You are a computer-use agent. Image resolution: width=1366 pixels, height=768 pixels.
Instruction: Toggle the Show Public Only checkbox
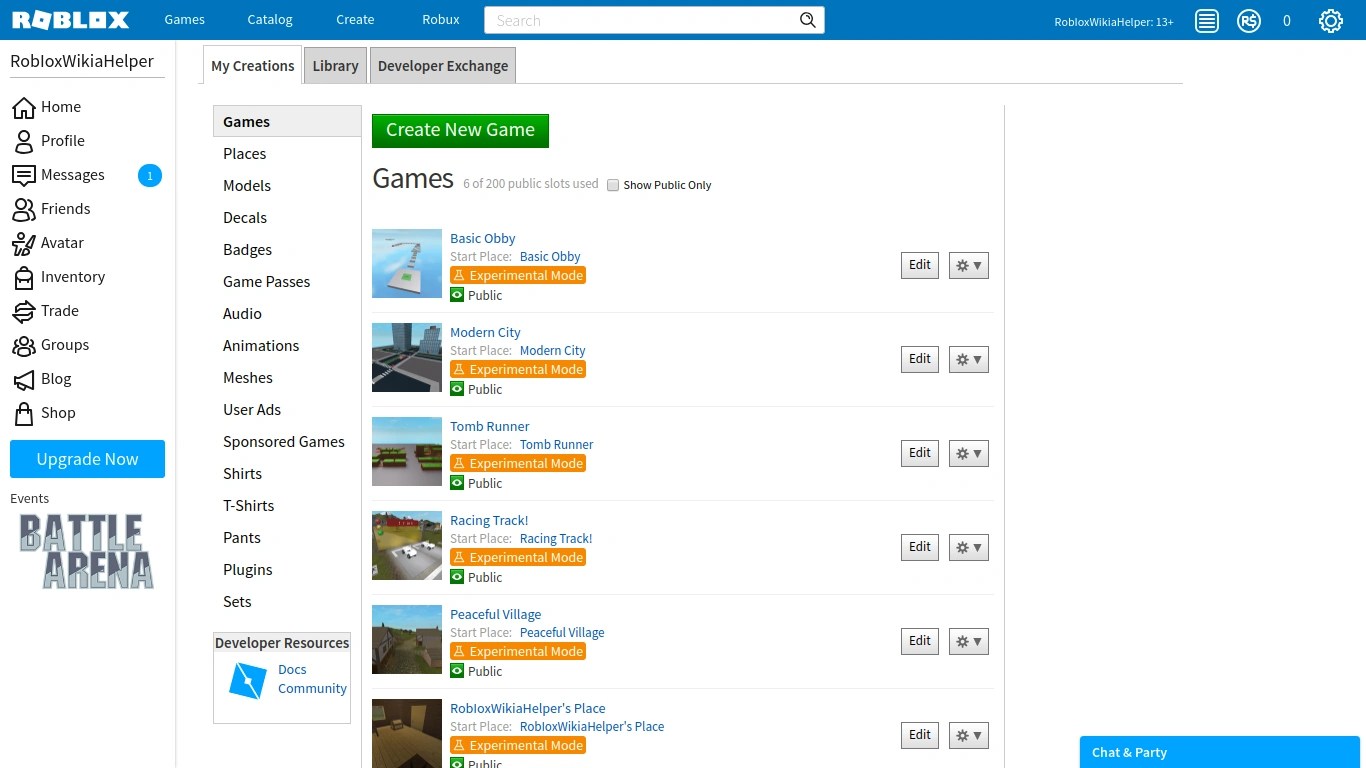click(x=613, y=185)
